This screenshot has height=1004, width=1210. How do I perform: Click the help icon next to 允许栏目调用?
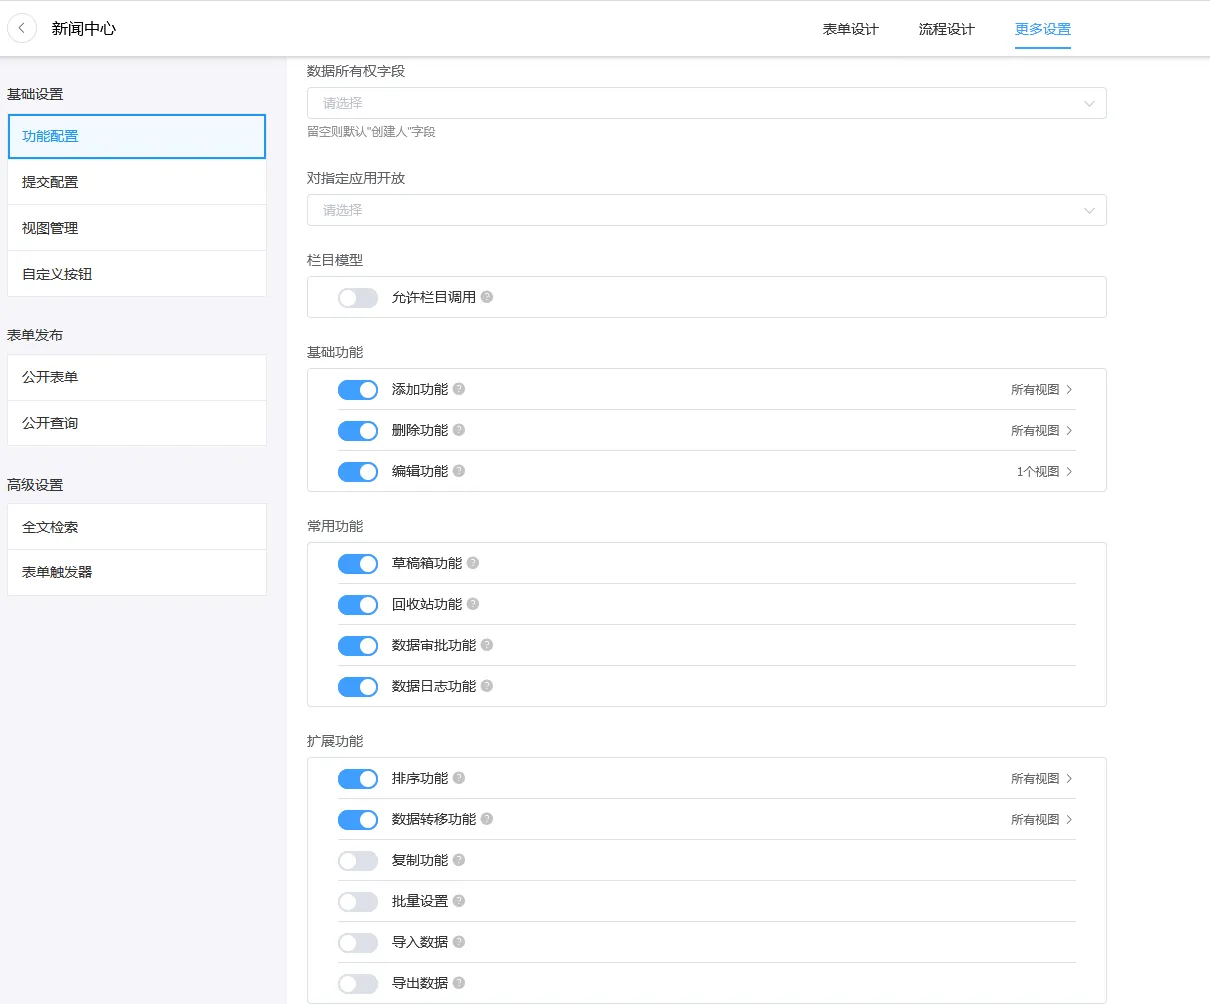[x=487, y=297]
